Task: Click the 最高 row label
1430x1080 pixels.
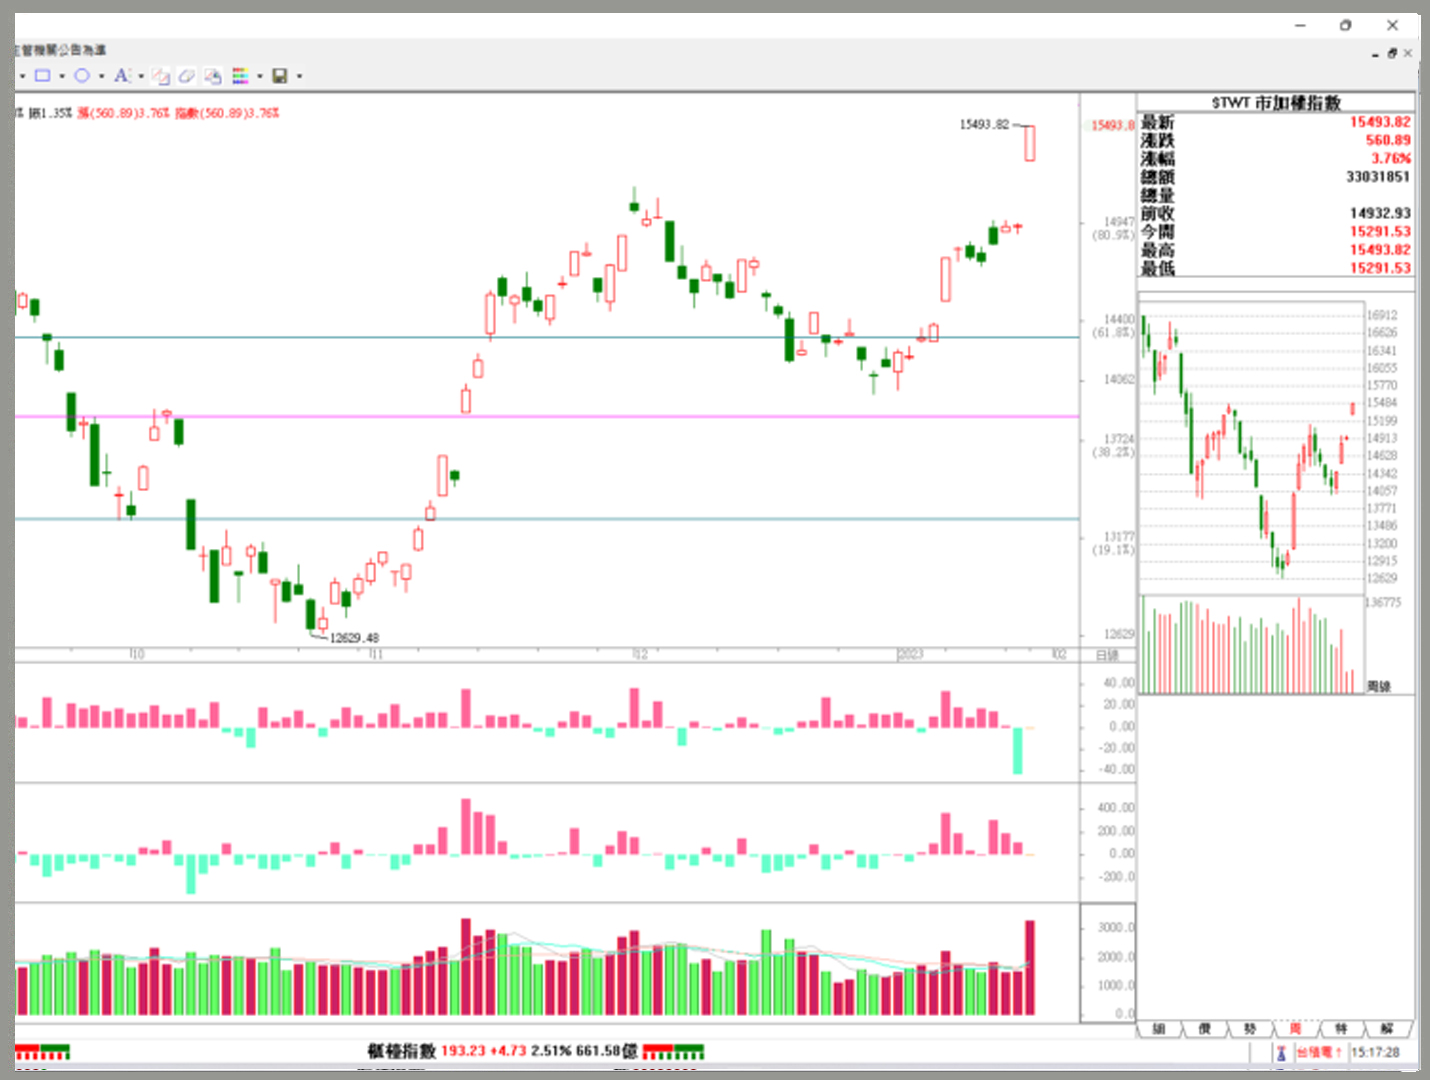Action: pyautogui.click(x=1158, y=250)
